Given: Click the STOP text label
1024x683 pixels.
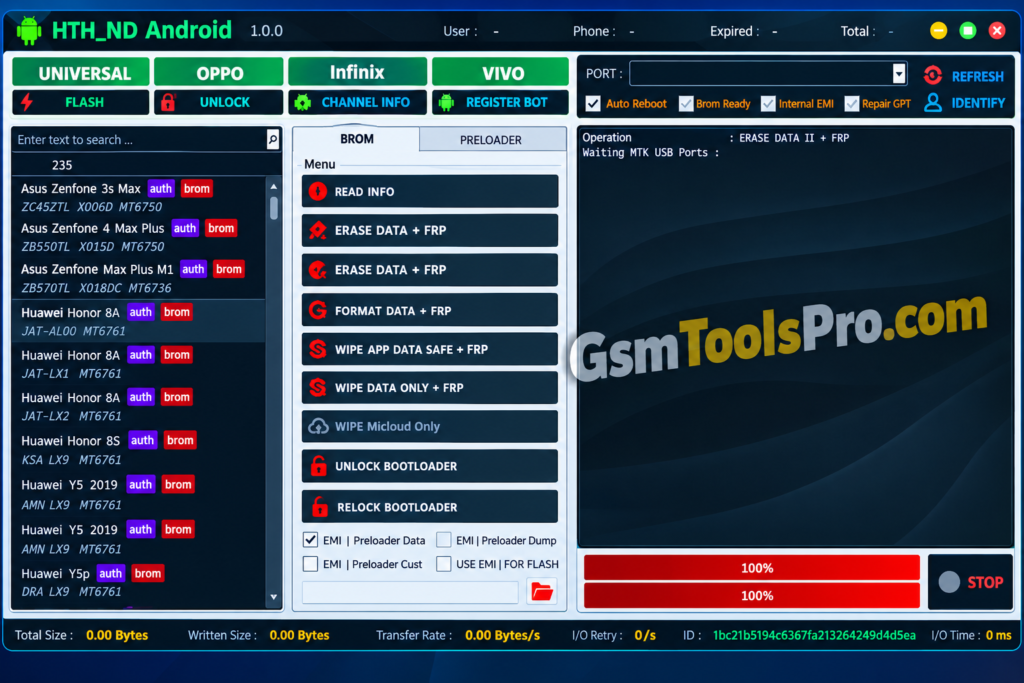Looking at the screenshot, I should [985, 582].
